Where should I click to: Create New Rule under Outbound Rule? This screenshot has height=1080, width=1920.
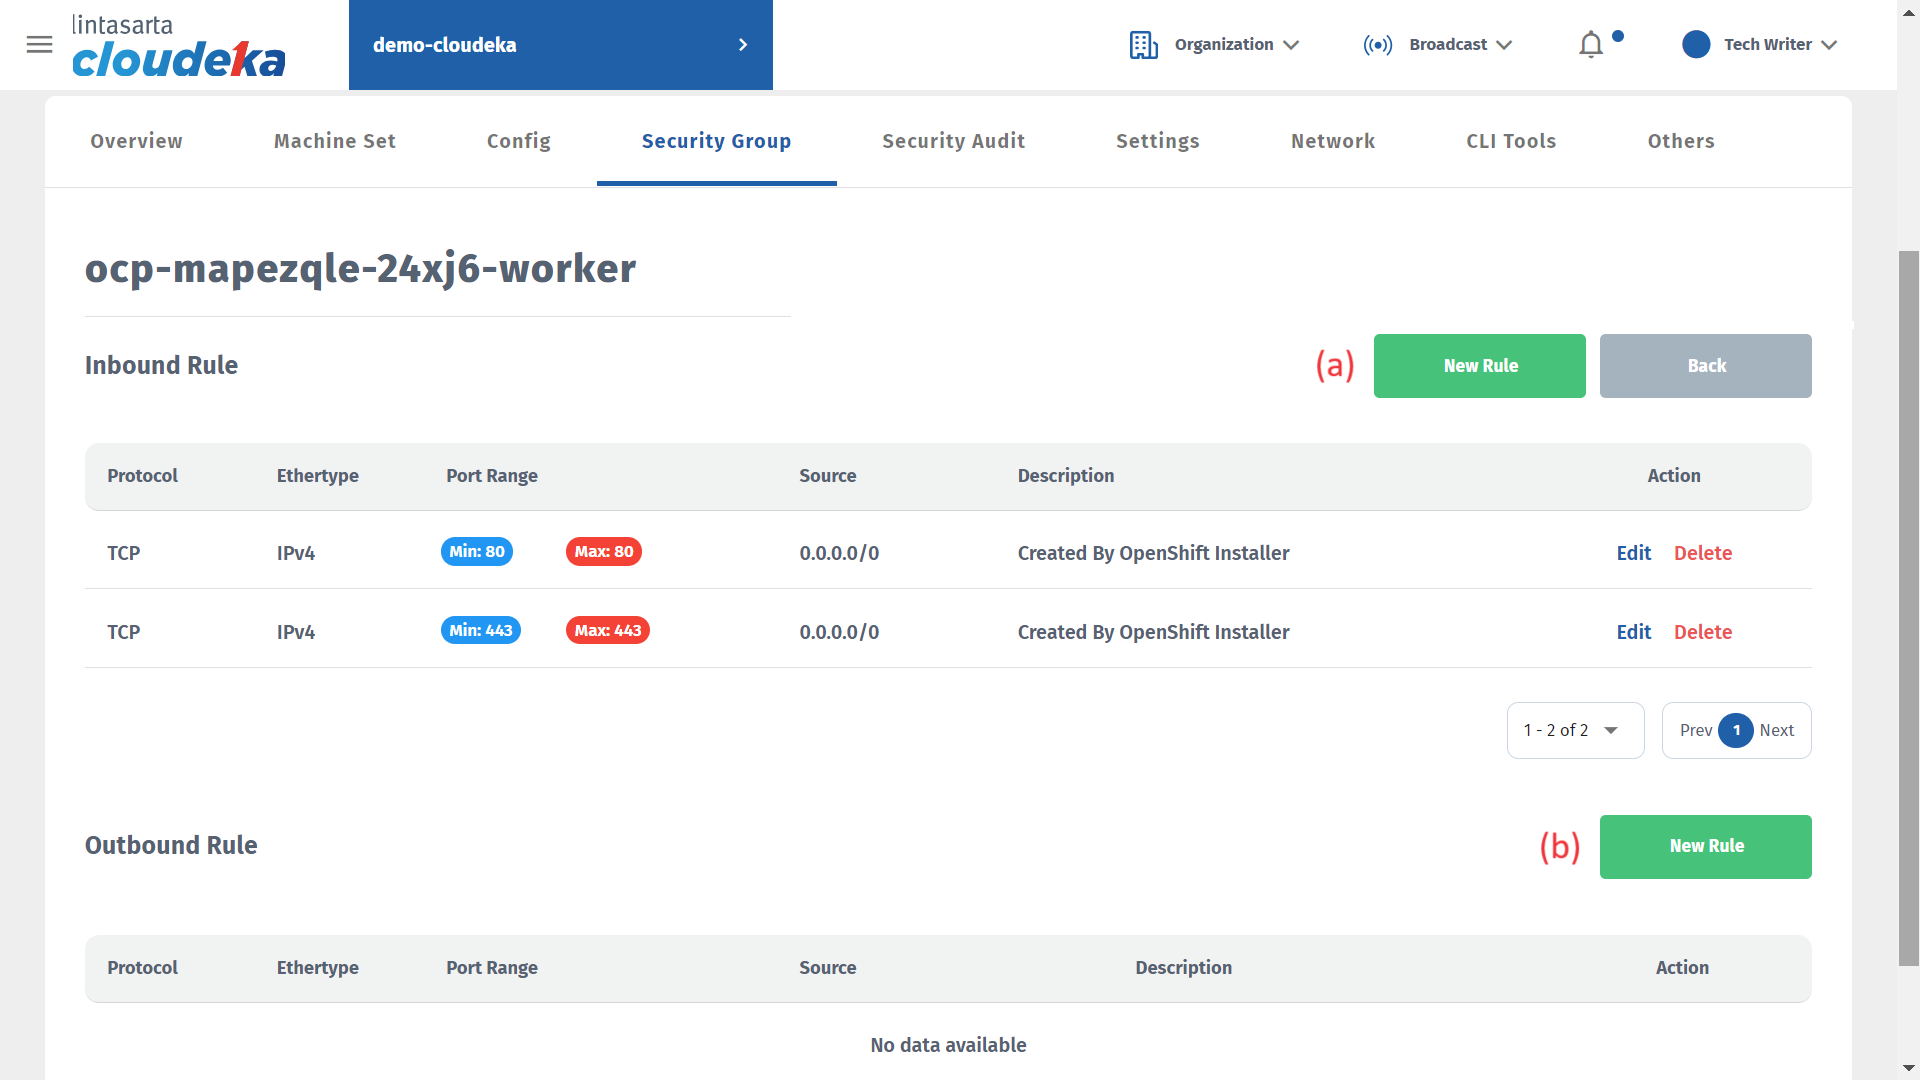[1705, 846]
